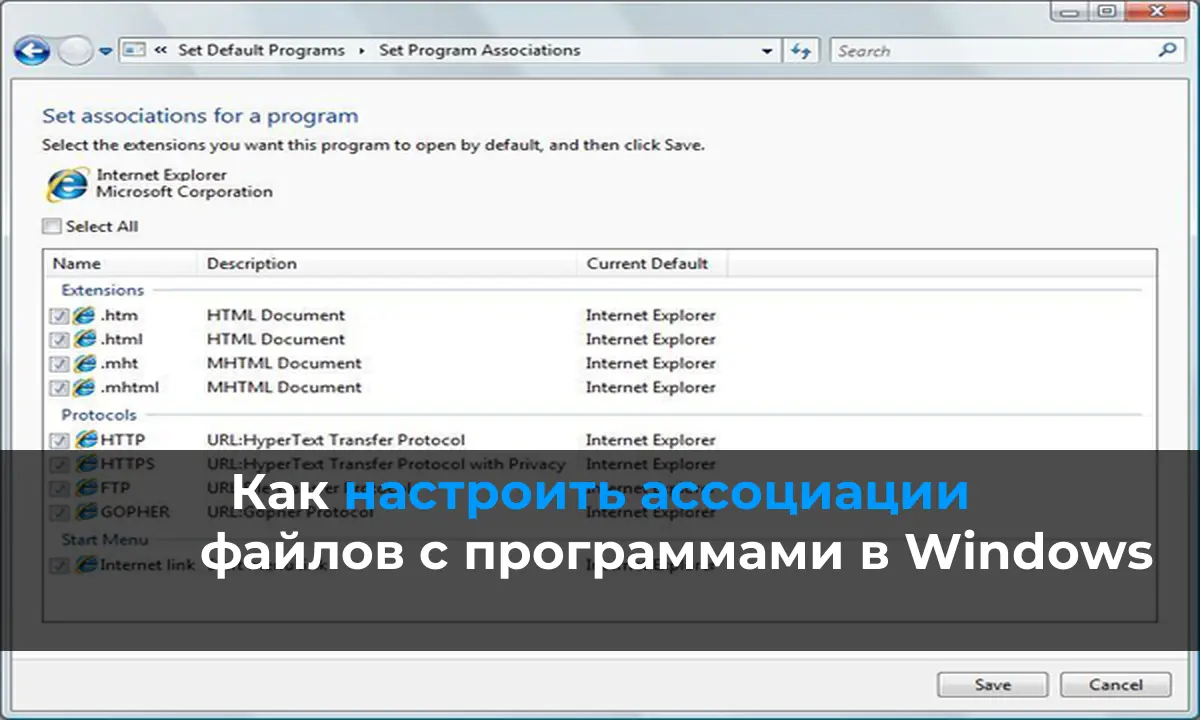Click the IE icon beside .htm
This screenshot has height=720, width=1200.
(85, 315)
